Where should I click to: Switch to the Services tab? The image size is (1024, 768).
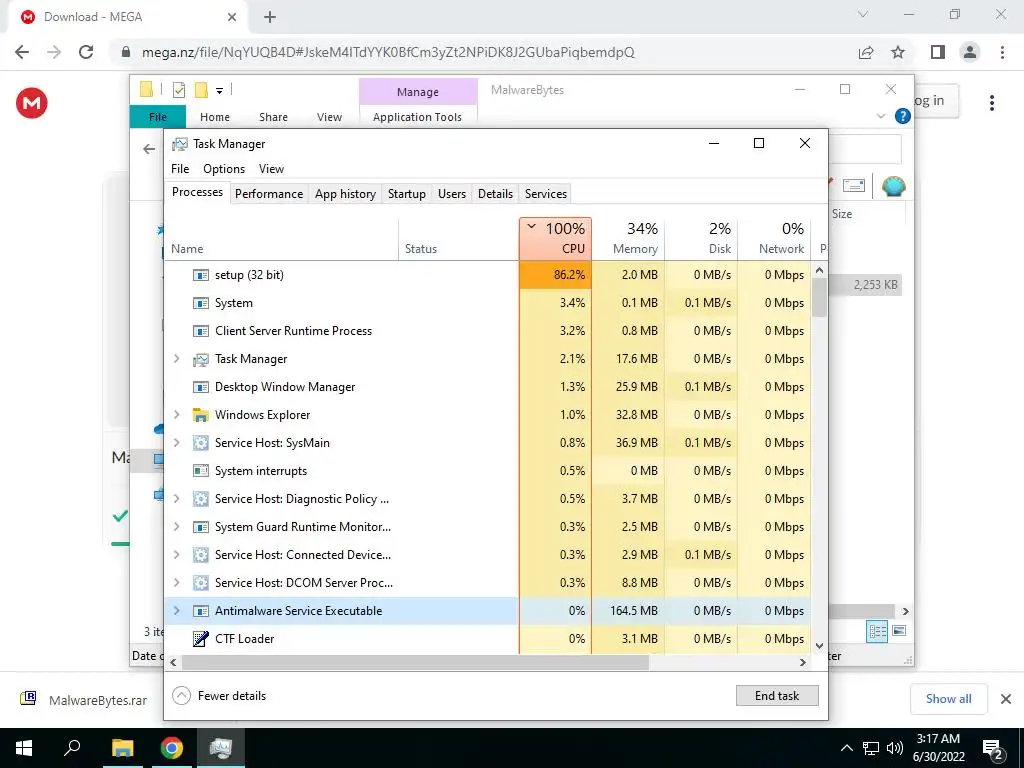[x=546, y=194]
